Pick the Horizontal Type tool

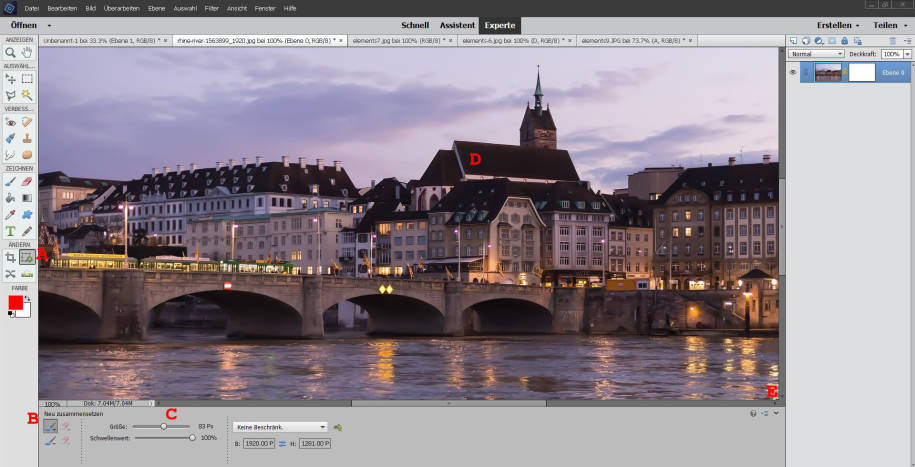(10, 231)
